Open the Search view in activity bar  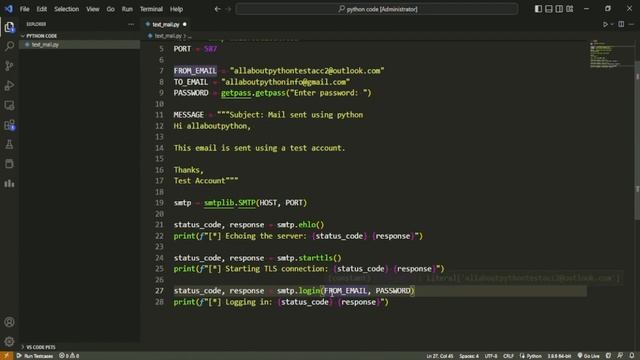[9, 46]
